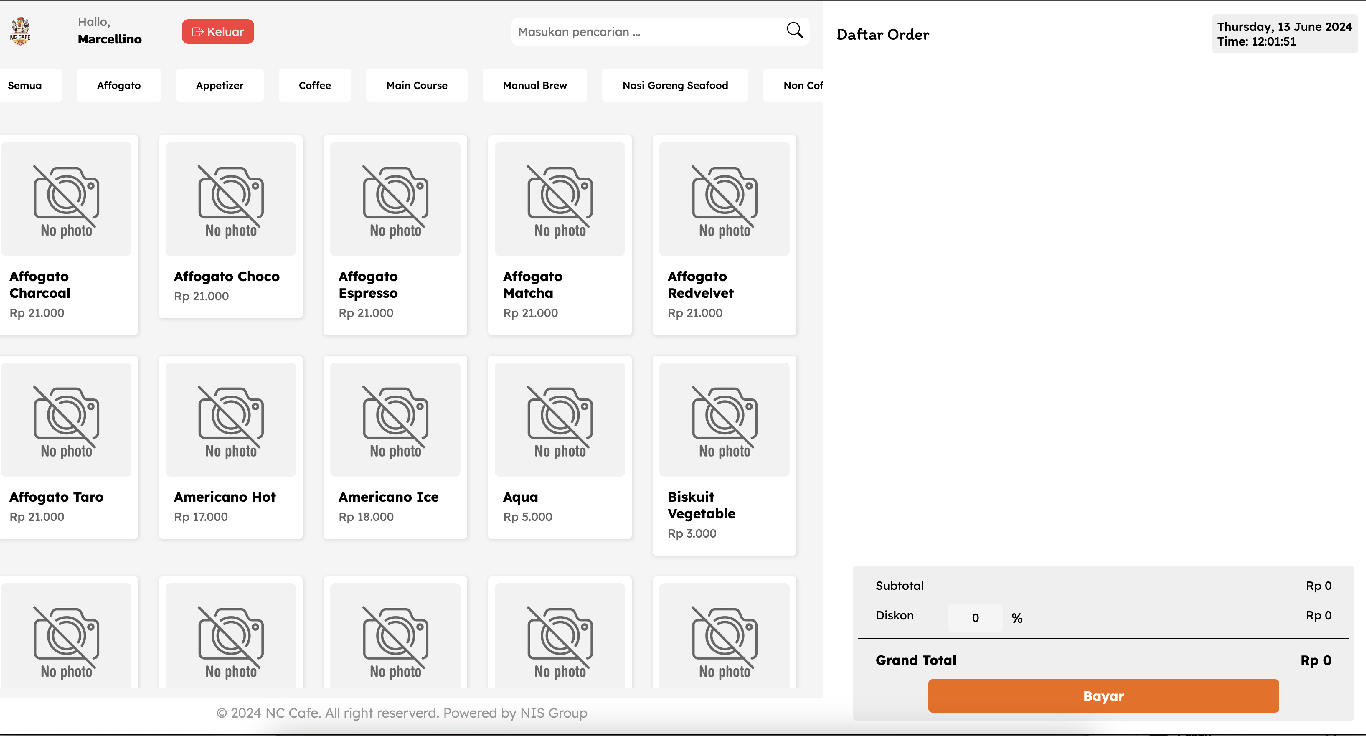Viewport: 1366px width, 736px height.
Task: Filter by Nasi Goreng Seafood
Action: 675,86
